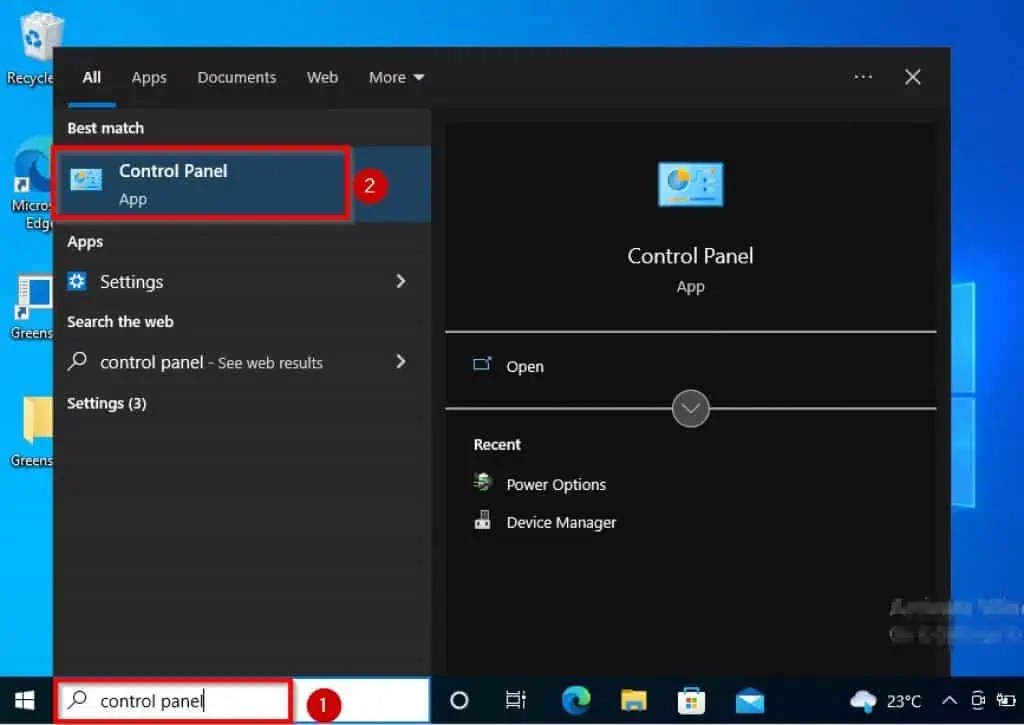Viewport: 1024px width, 725px height.
Task: Expand the More search filter menu
Action: [396, 77]
